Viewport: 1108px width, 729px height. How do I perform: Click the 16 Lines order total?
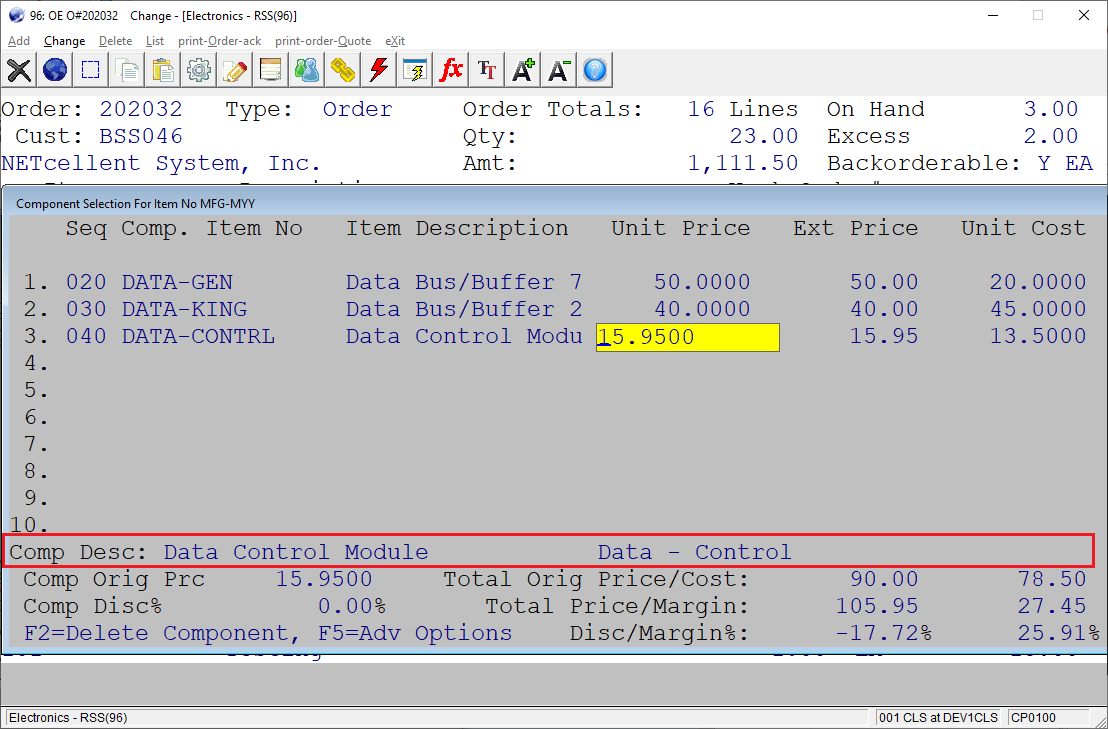[x=743, y=109]
